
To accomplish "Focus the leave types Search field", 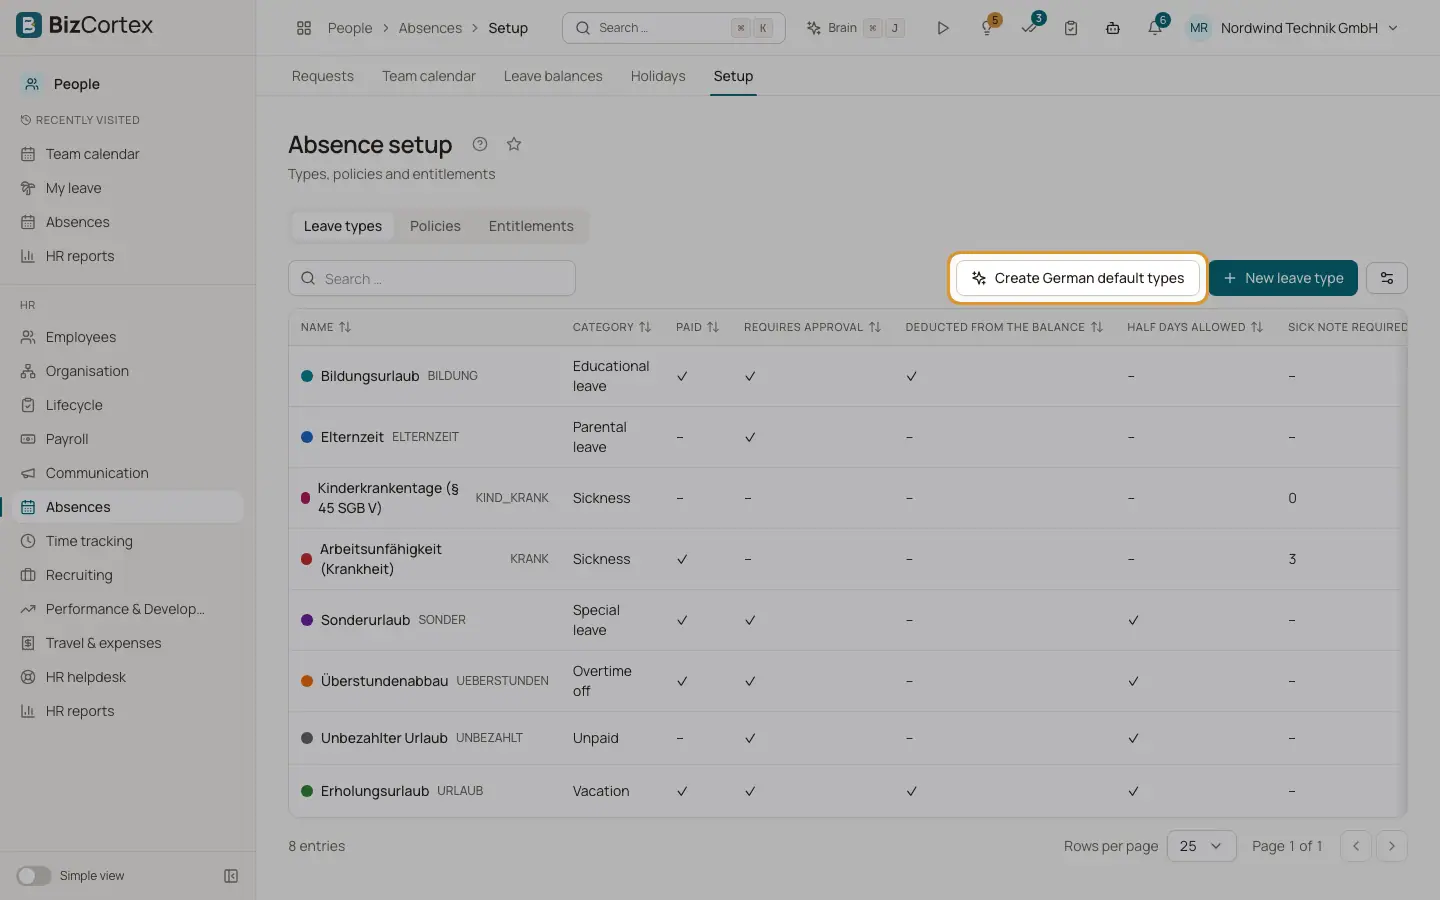I will click(x=432, y=278).
